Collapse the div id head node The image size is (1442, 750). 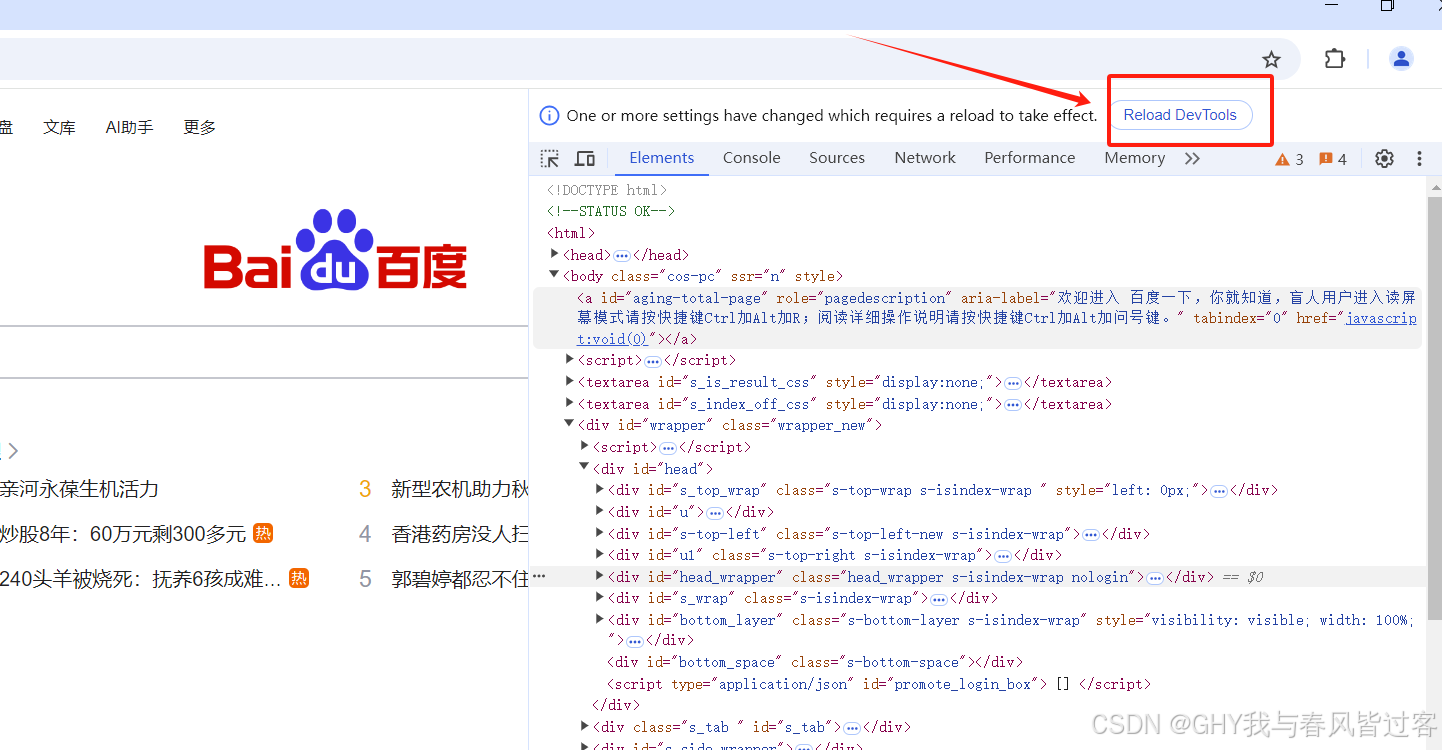[585, 467]
